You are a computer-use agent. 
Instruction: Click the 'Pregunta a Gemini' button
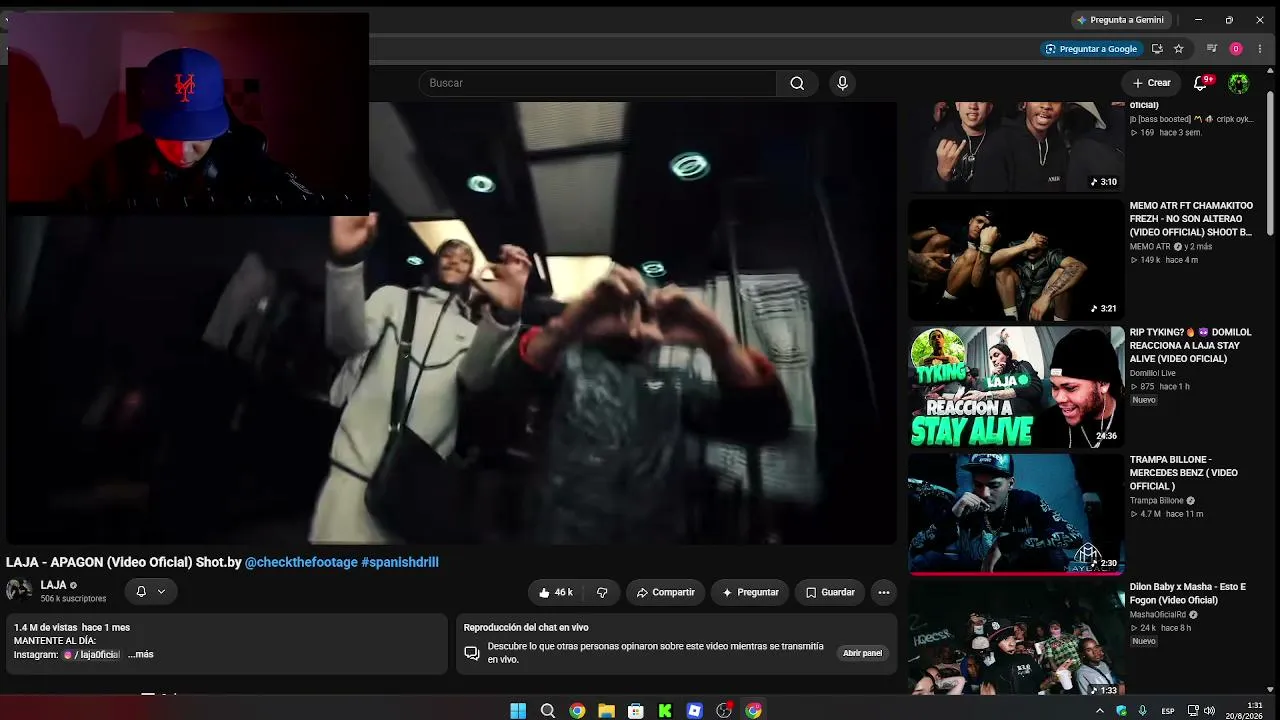1120,20
